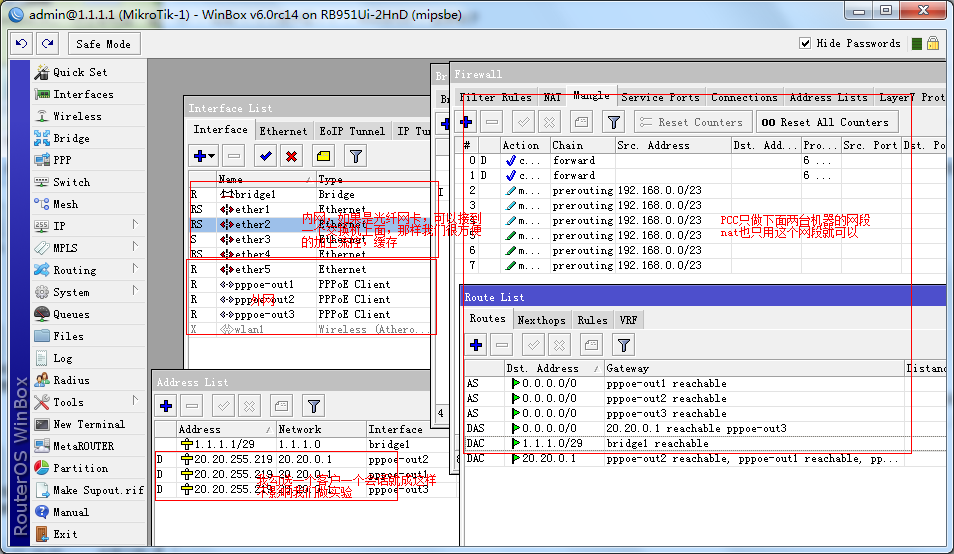This screenshot has height=554, width=954.
Task: Switch to Rules tab in Route List
Action: 592,320
